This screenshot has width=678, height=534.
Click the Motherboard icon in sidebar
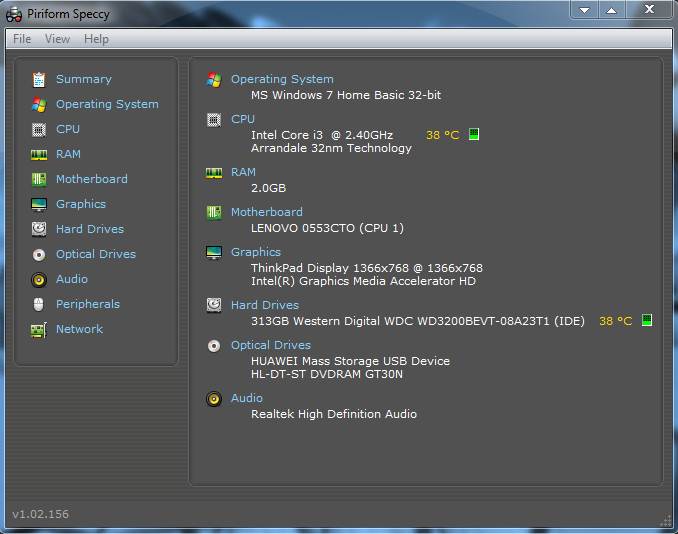click(x=39, y=179)
